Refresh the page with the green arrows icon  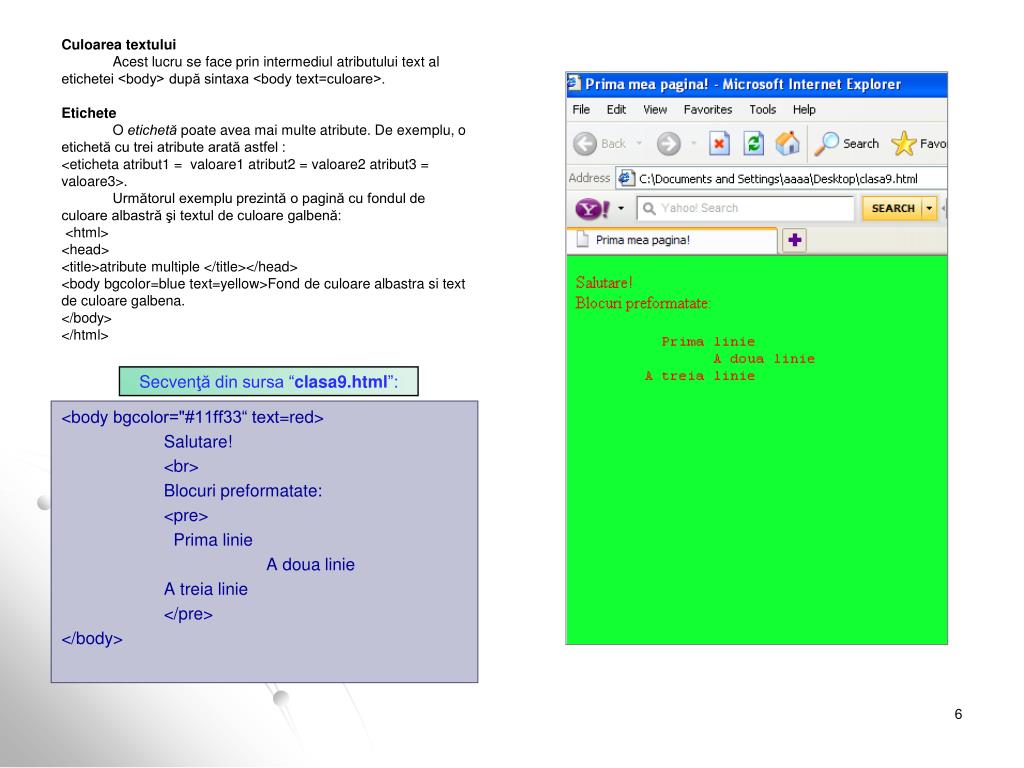754,144
